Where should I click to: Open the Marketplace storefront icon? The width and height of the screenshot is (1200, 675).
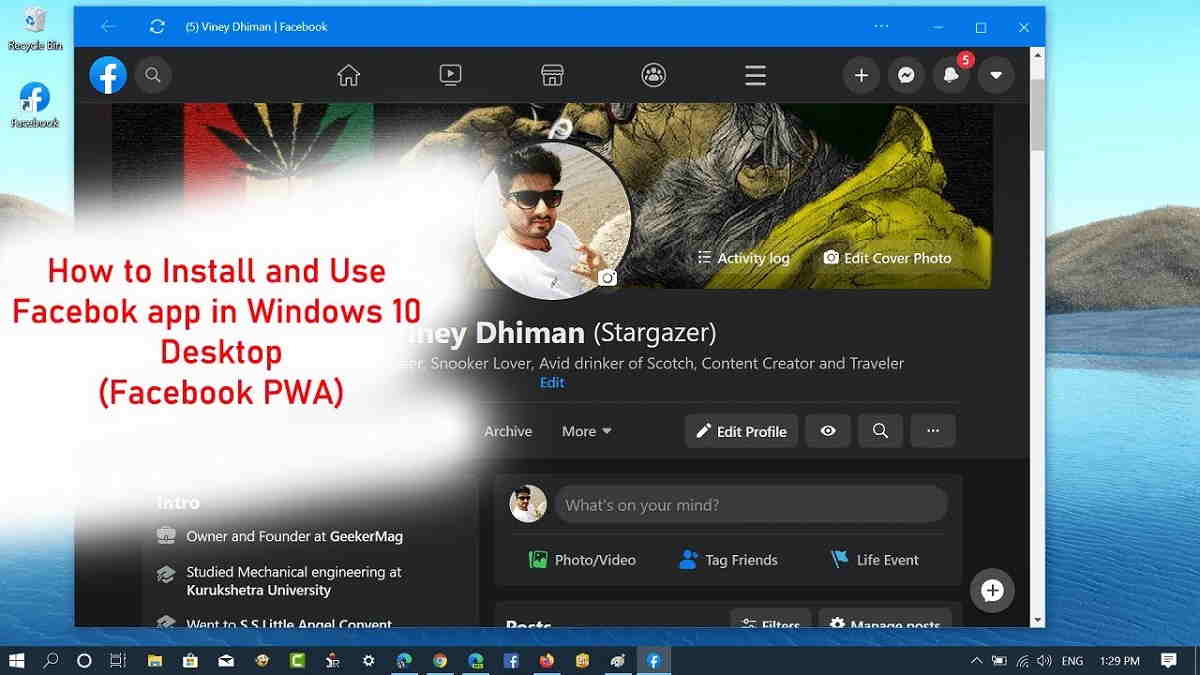(x=552, y=75)
